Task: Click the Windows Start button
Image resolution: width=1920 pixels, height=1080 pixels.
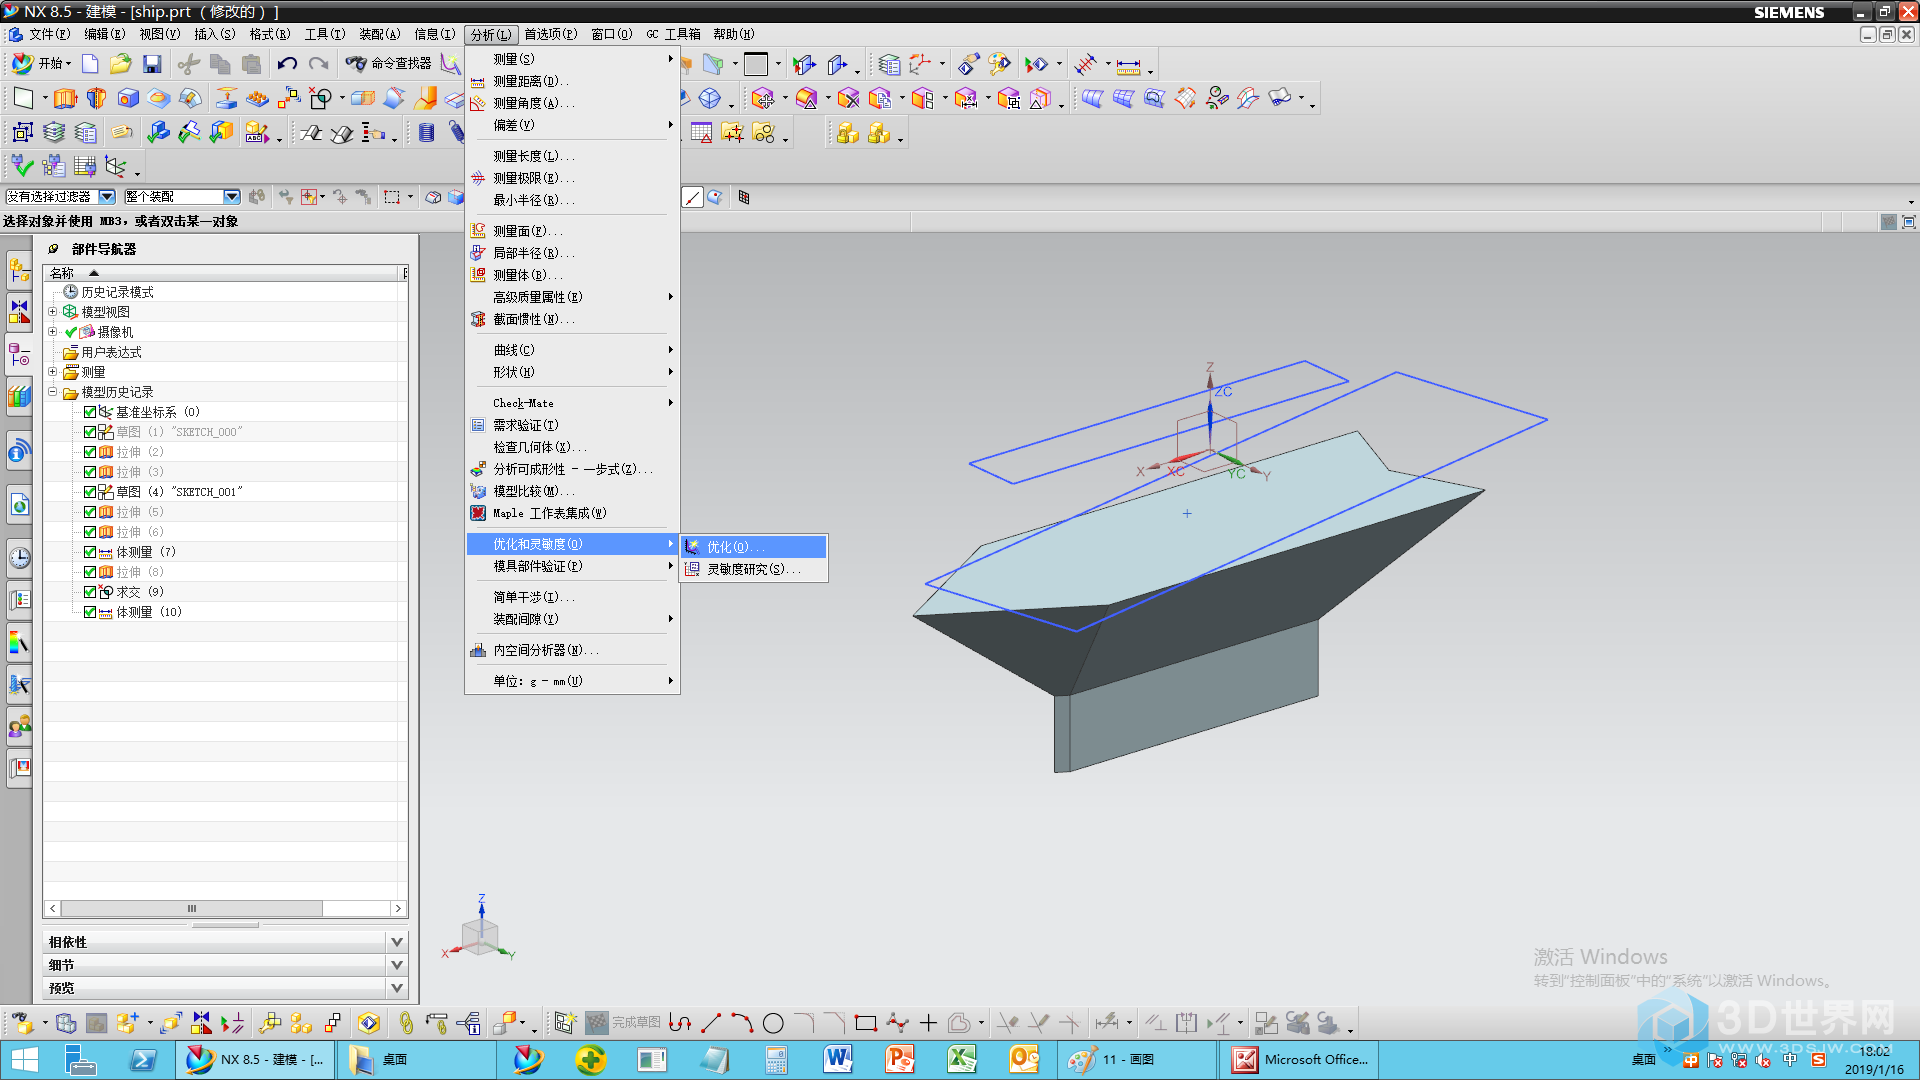Action: click(24, 1059)
